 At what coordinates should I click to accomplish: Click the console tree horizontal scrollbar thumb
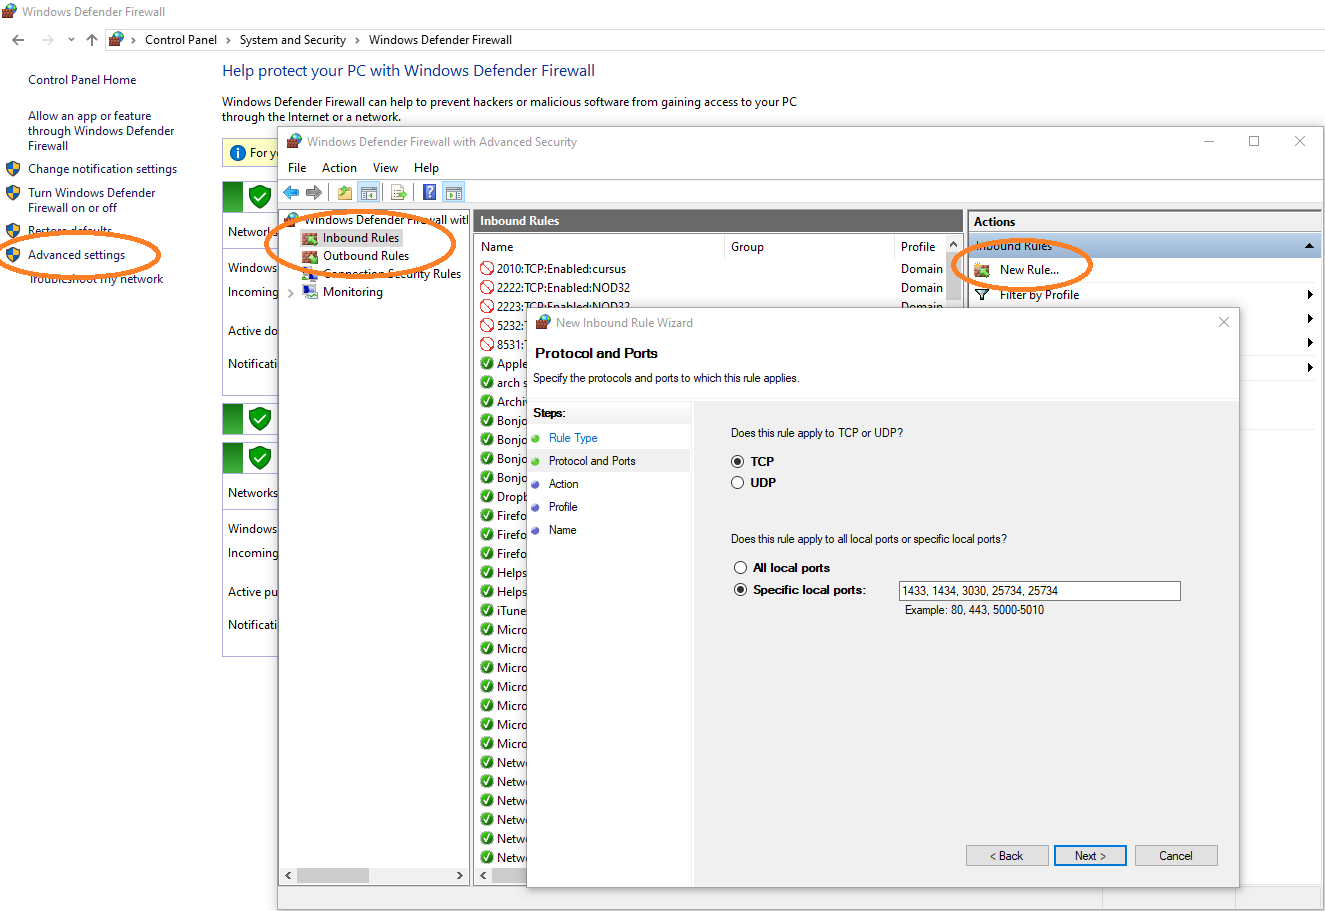(x=333, y=875)
